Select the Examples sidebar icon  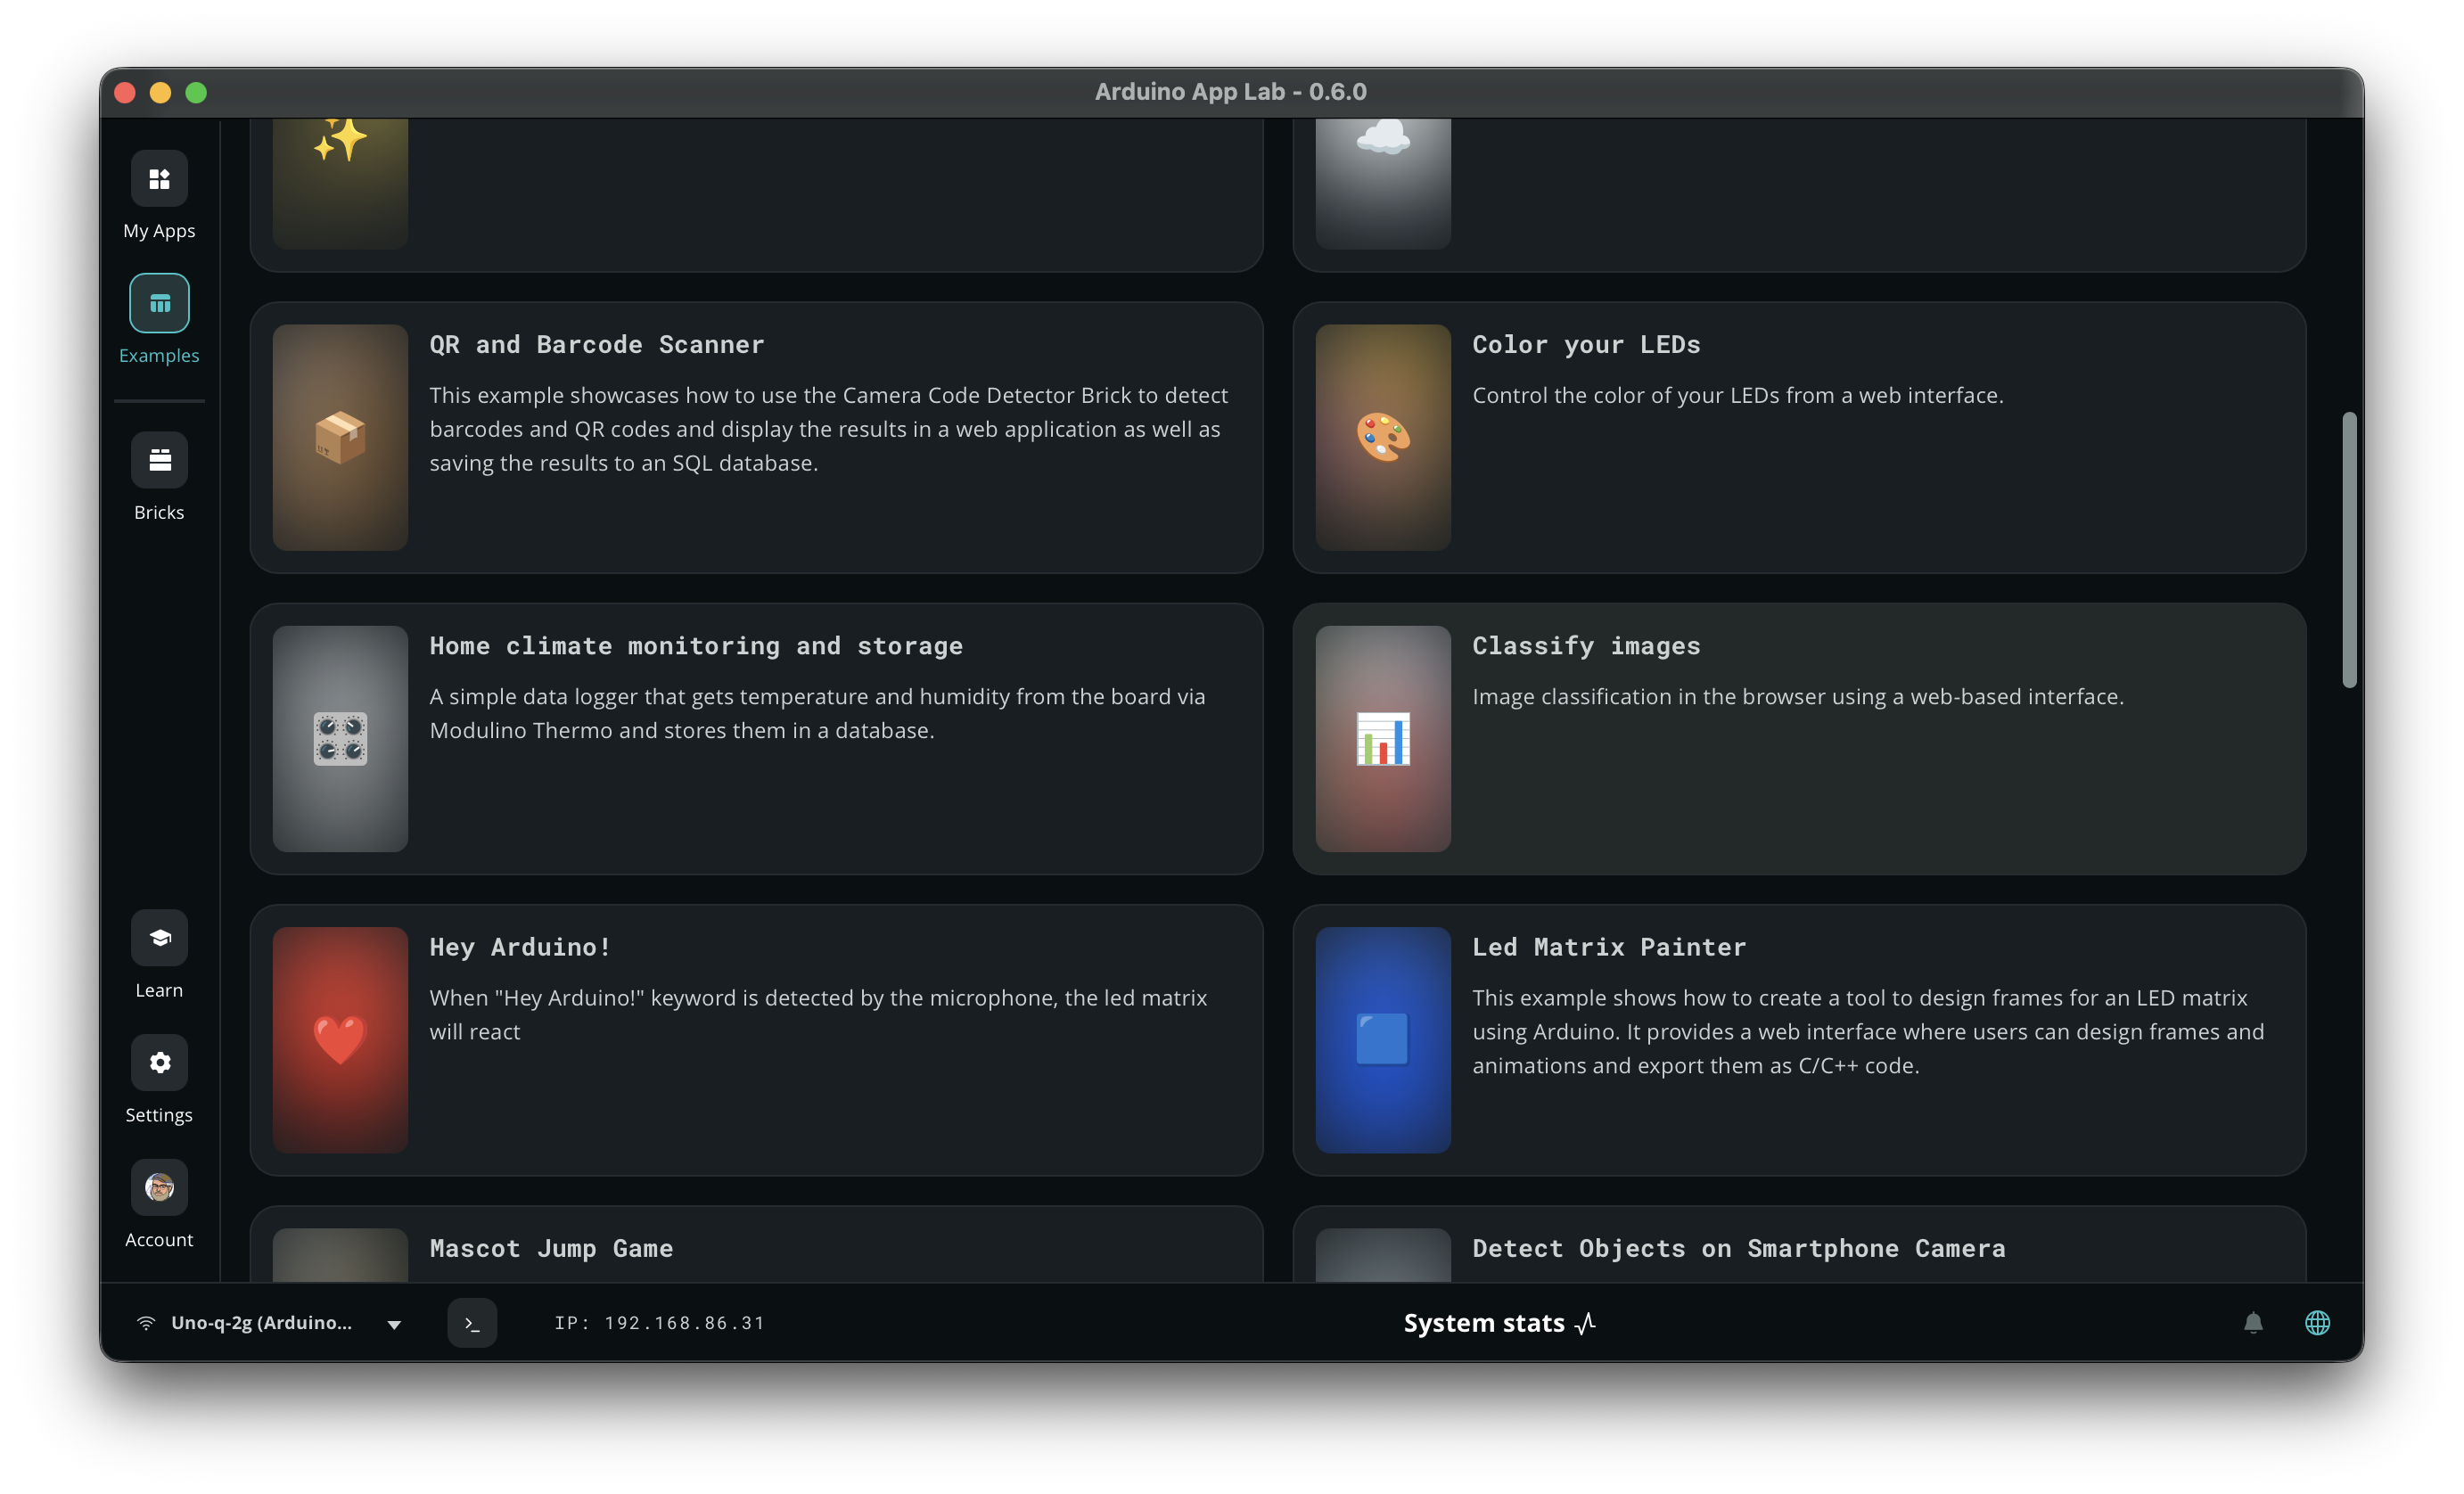pyautogui.click(x=159, y=303)
